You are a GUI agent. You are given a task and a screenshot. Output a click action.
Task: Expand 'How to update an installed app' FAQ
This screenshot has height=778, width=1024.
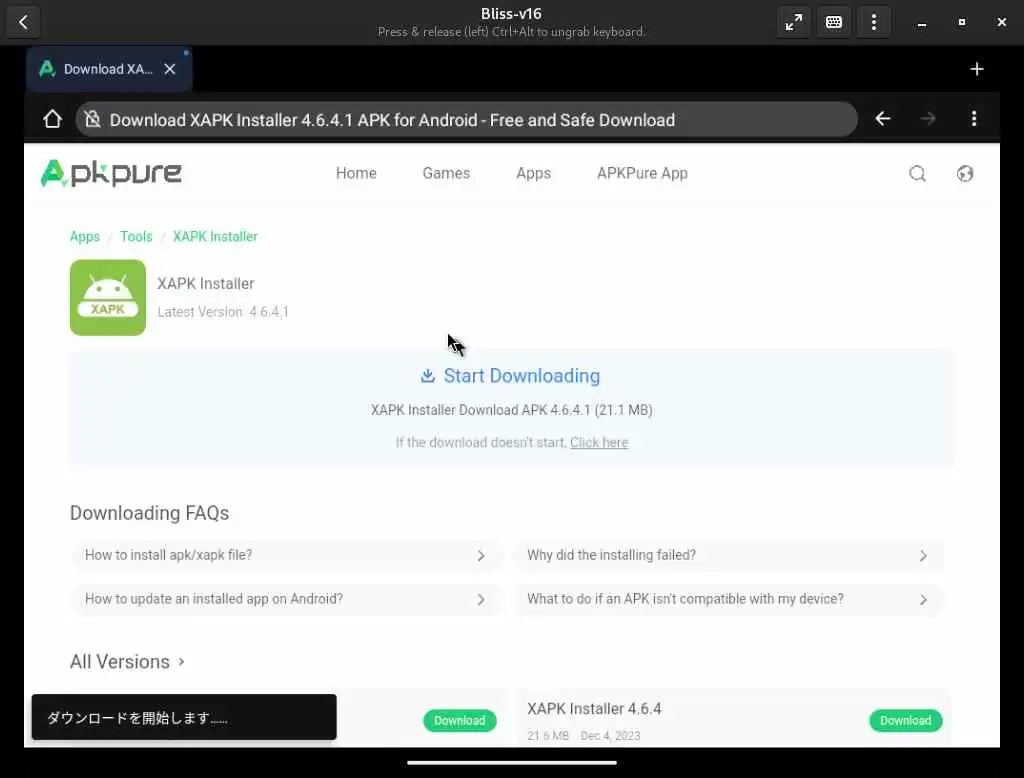(x=286, y=599)
